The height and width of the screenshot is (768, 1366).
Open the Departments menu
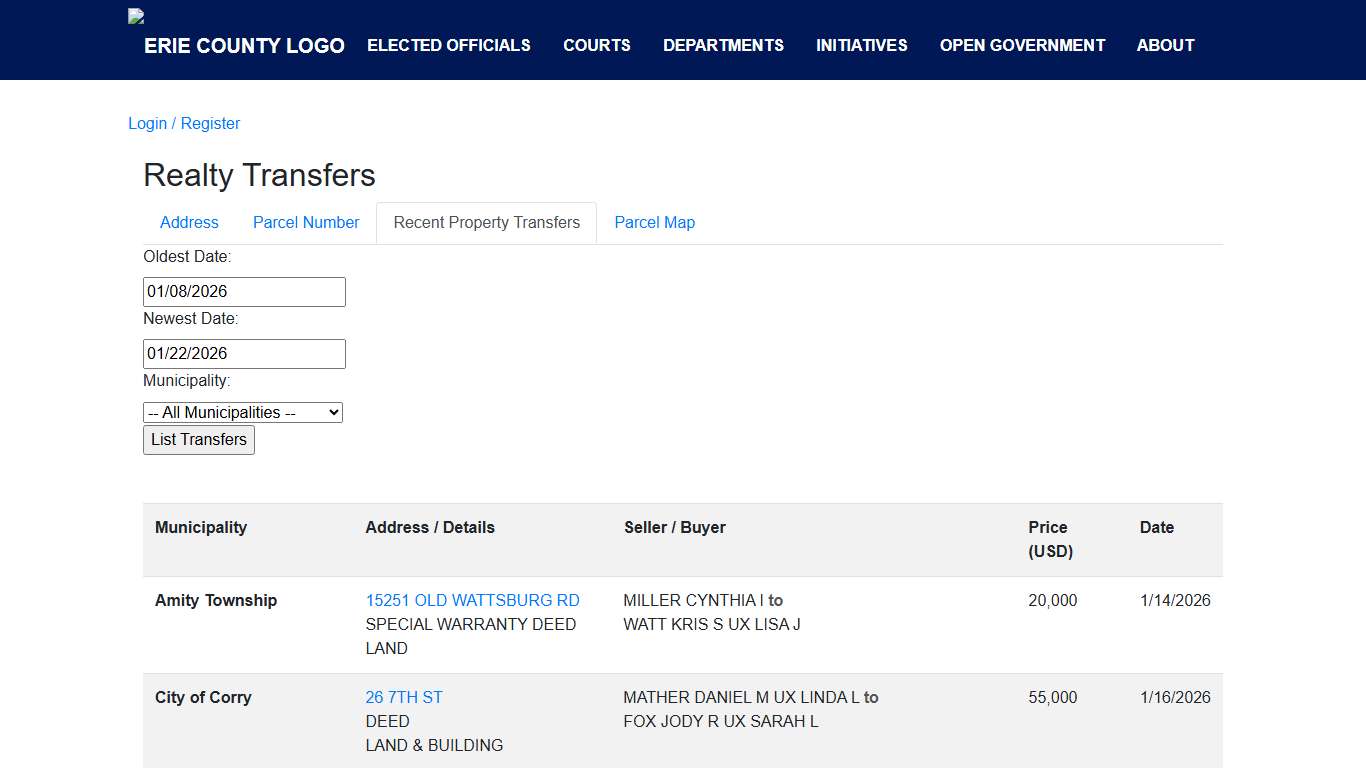coord(723,45)
